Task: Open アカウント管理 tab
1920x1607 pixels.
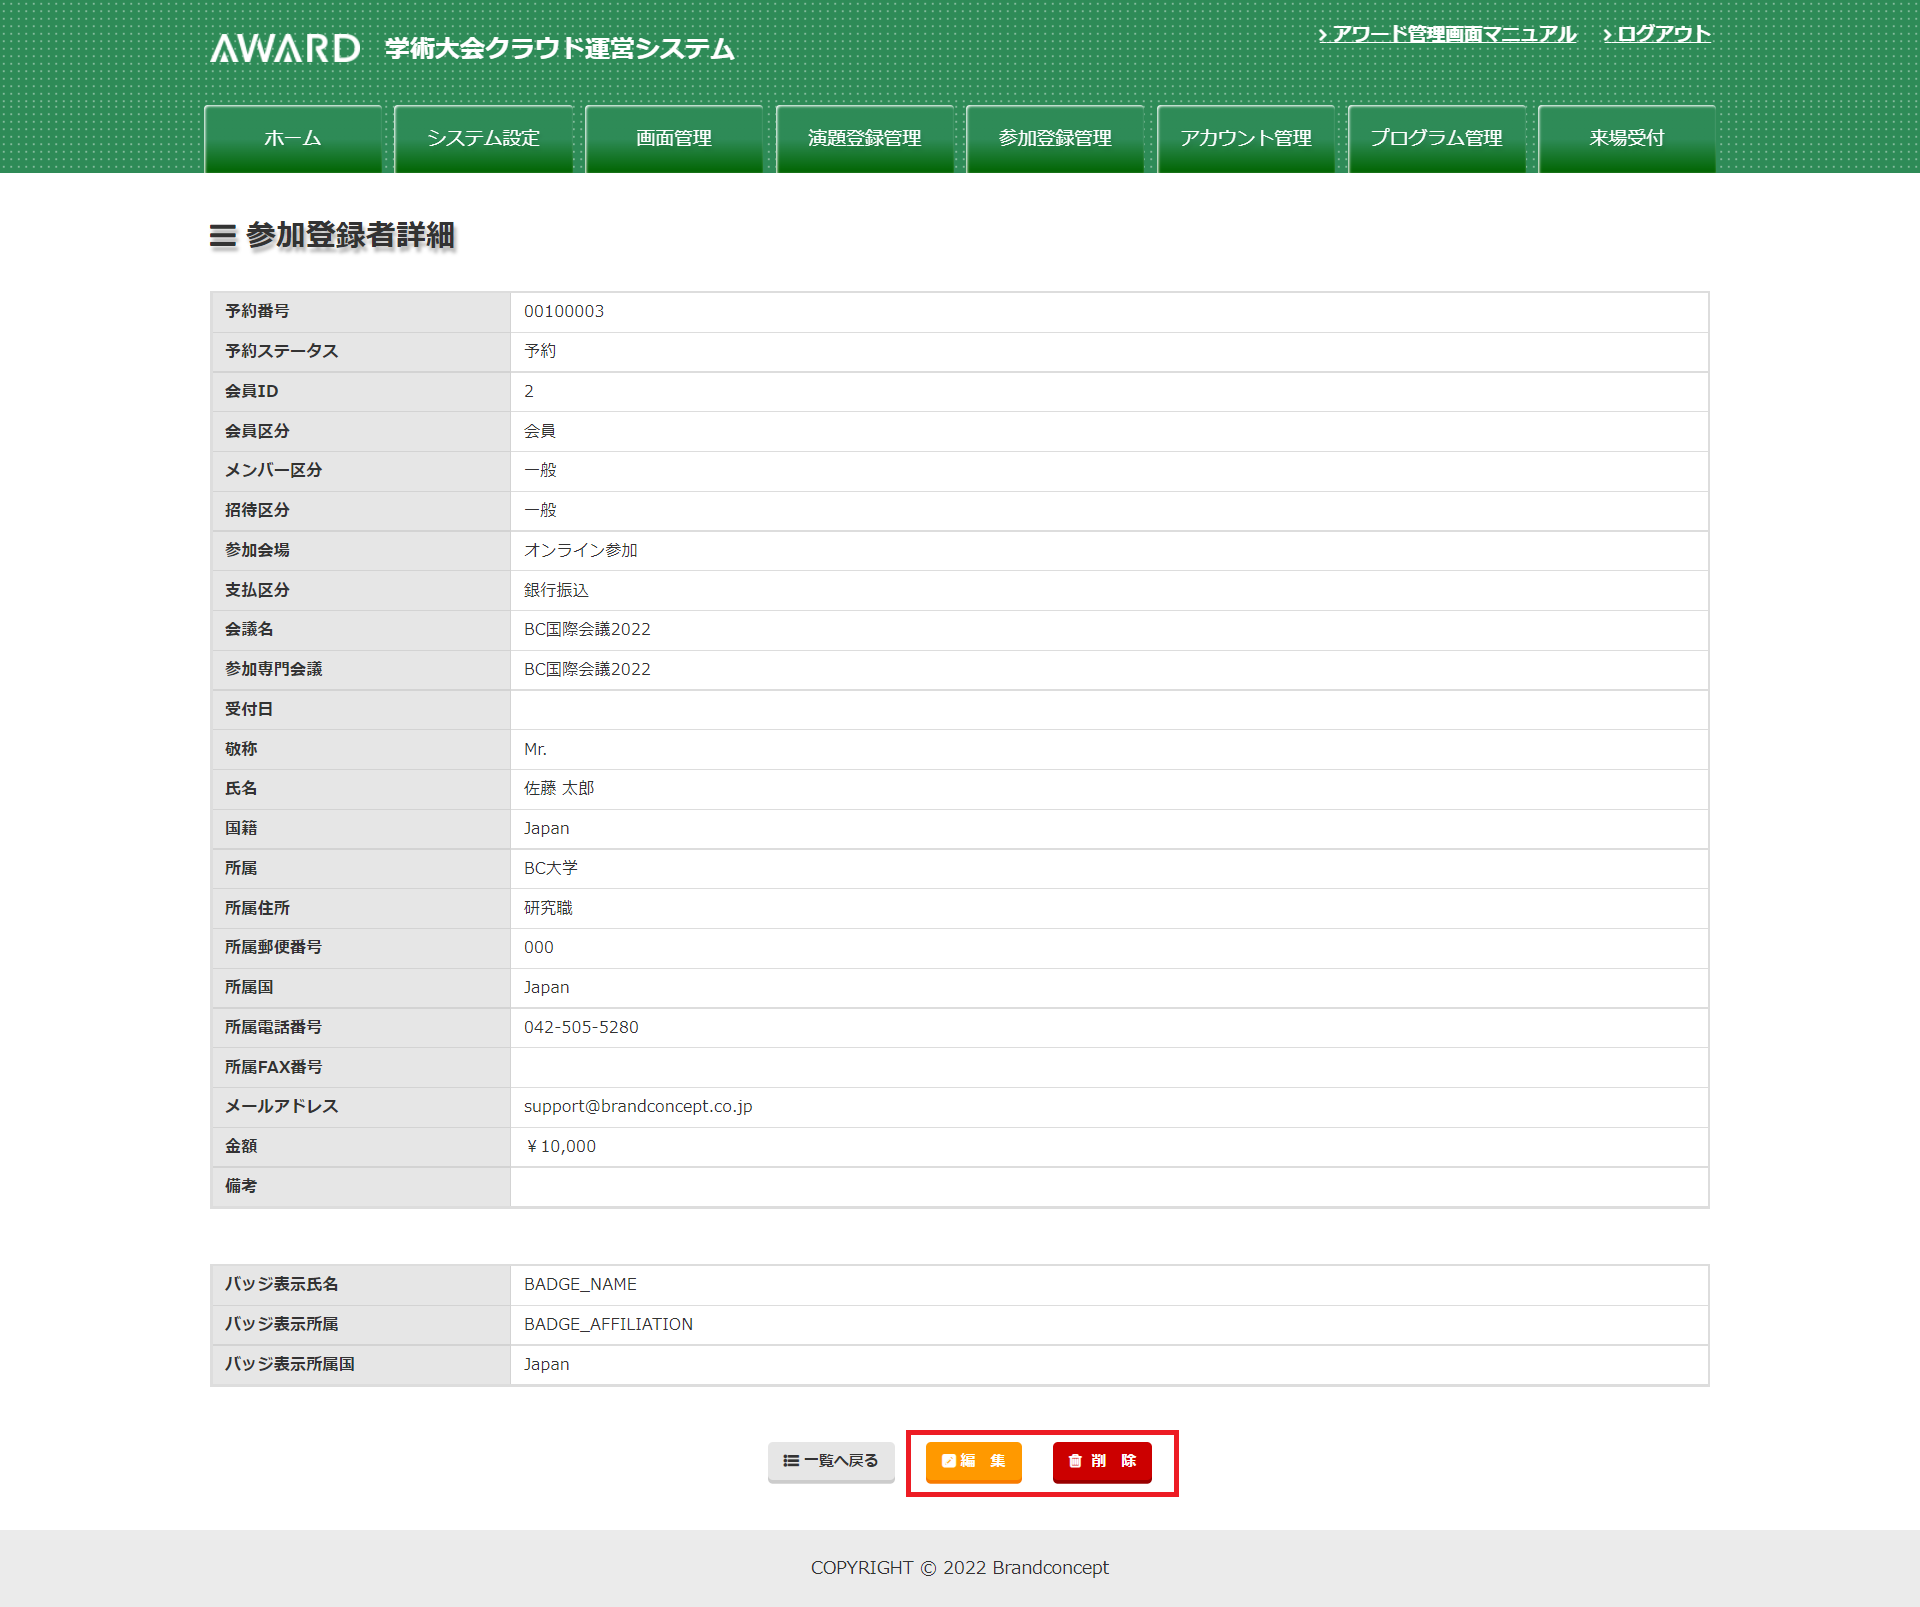Action: [1246, 139]
